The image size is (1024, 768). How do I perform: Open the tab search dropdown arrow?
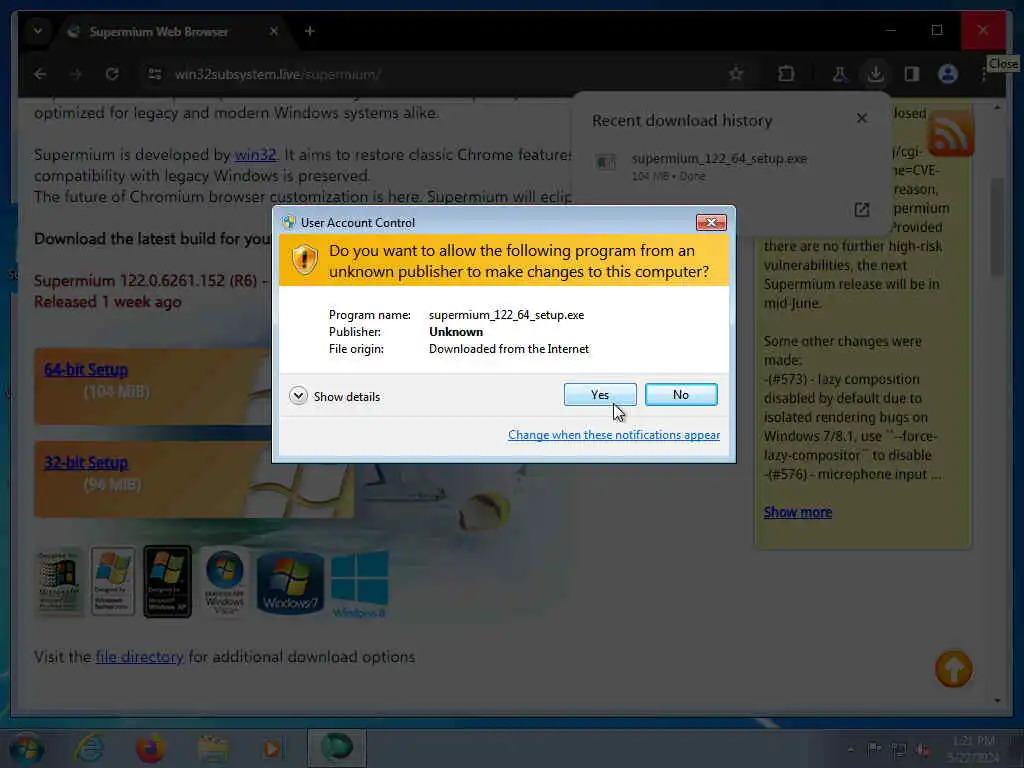point(38,31)
